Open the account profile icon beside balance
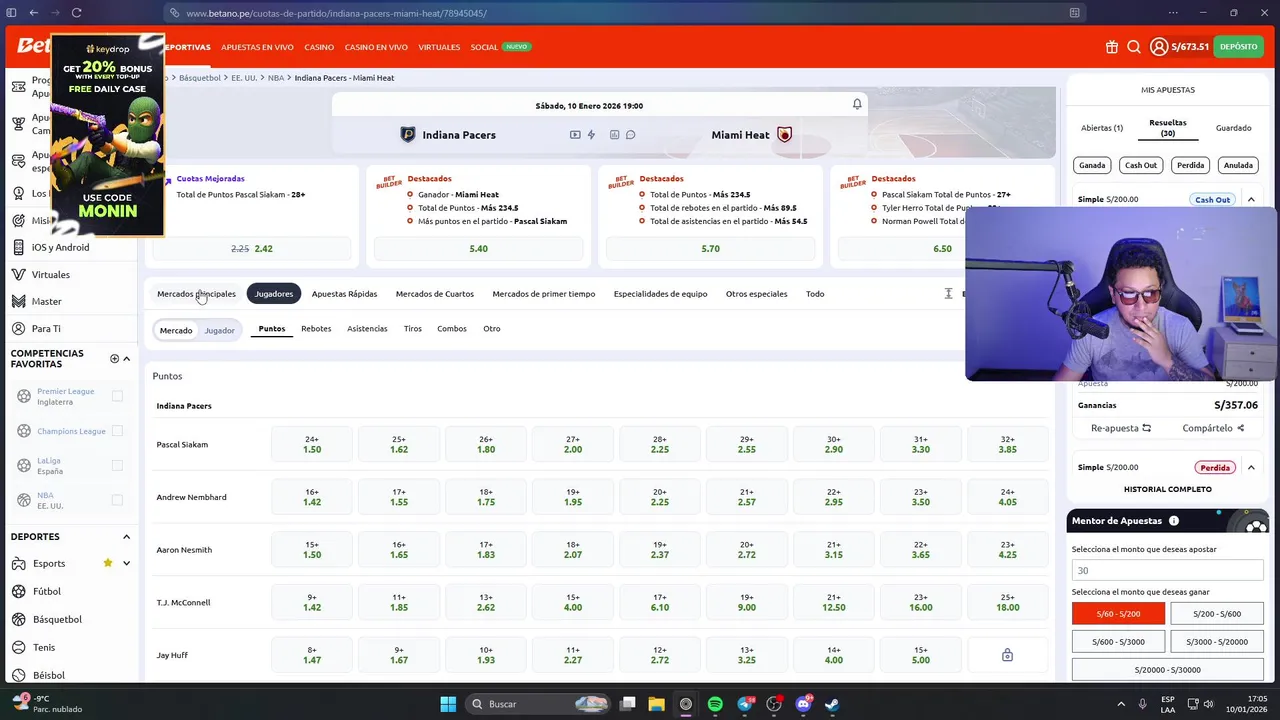Screen dimensions: 1280x720 coord(1158,47)
